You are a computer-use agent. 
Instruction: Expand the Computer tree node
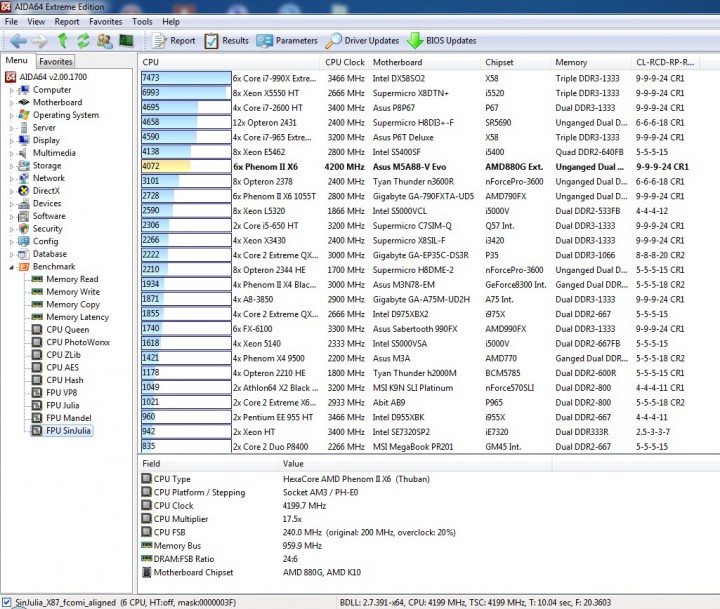pyautogui.click(x=11, y=90)
